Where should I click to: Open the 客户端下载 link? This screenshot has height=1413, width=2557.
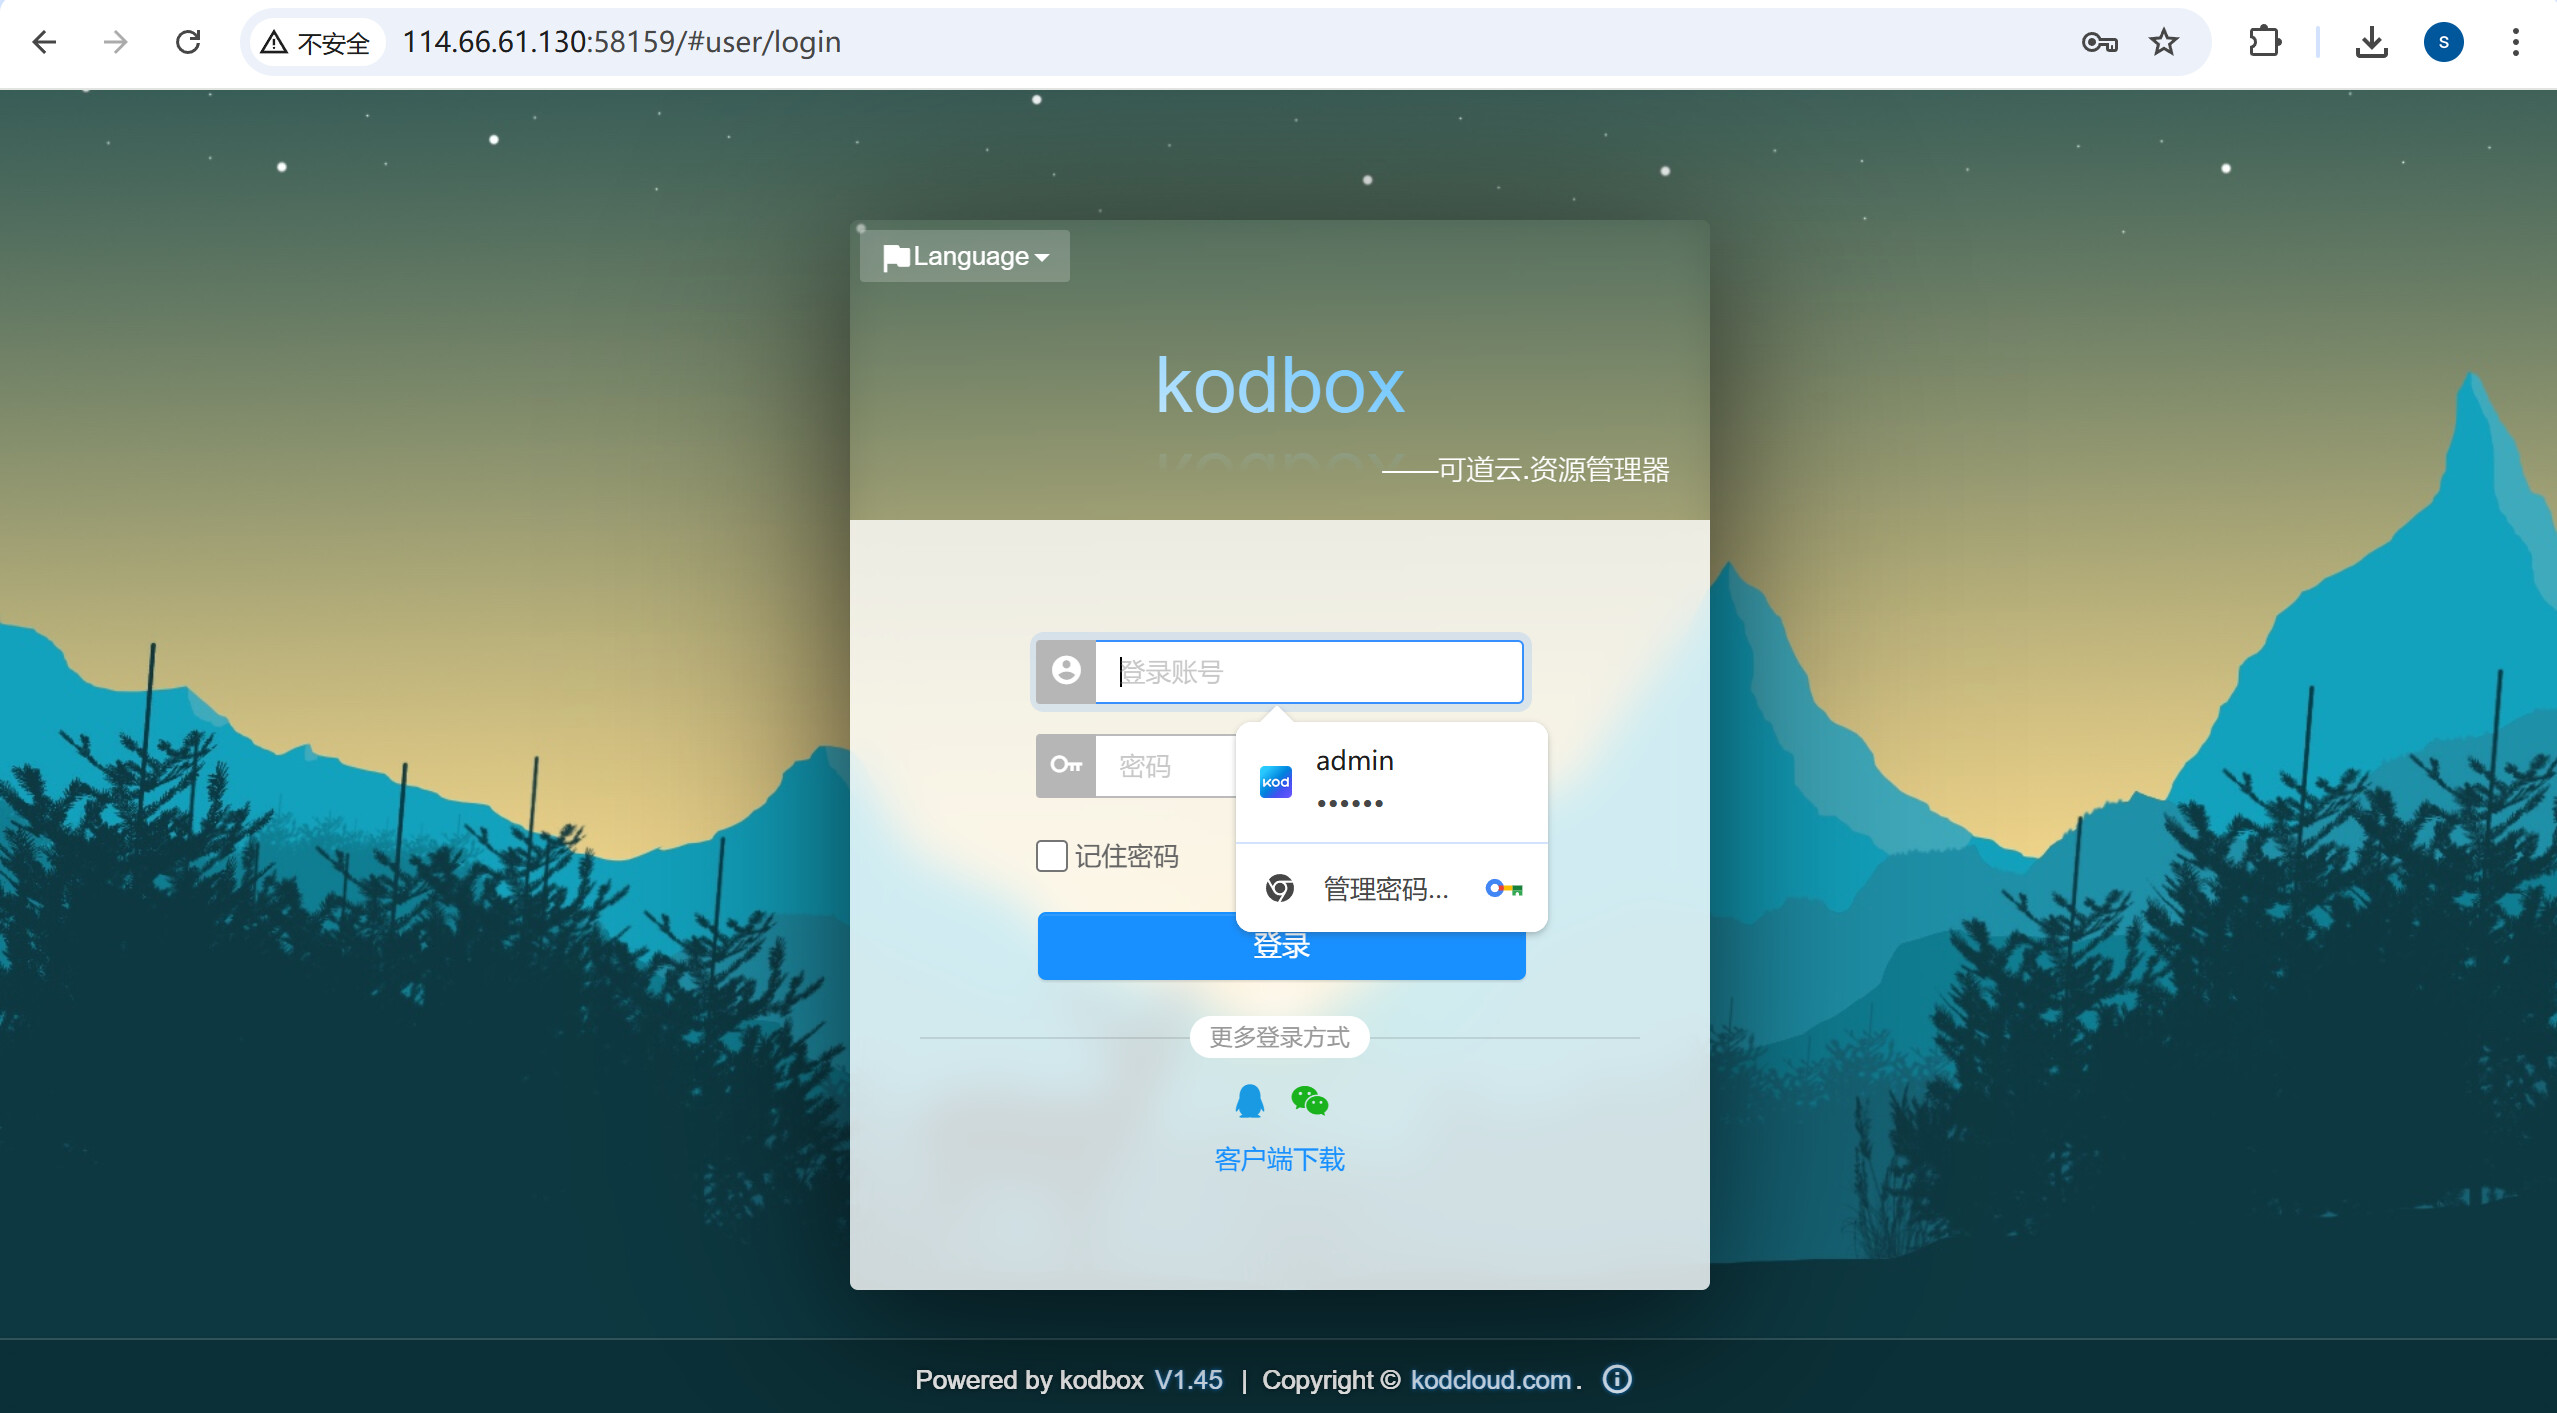(1279, 1159)
